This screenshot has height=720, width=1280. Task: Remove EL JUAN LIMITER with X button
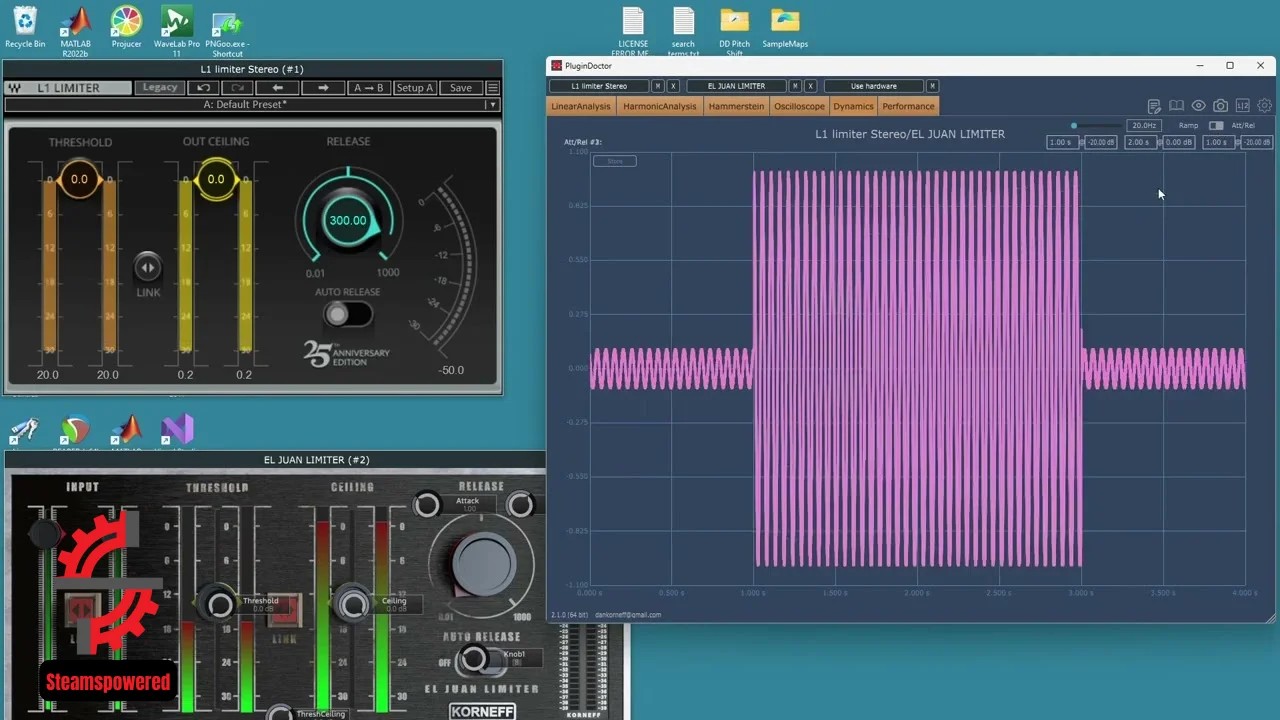[811, 86]
